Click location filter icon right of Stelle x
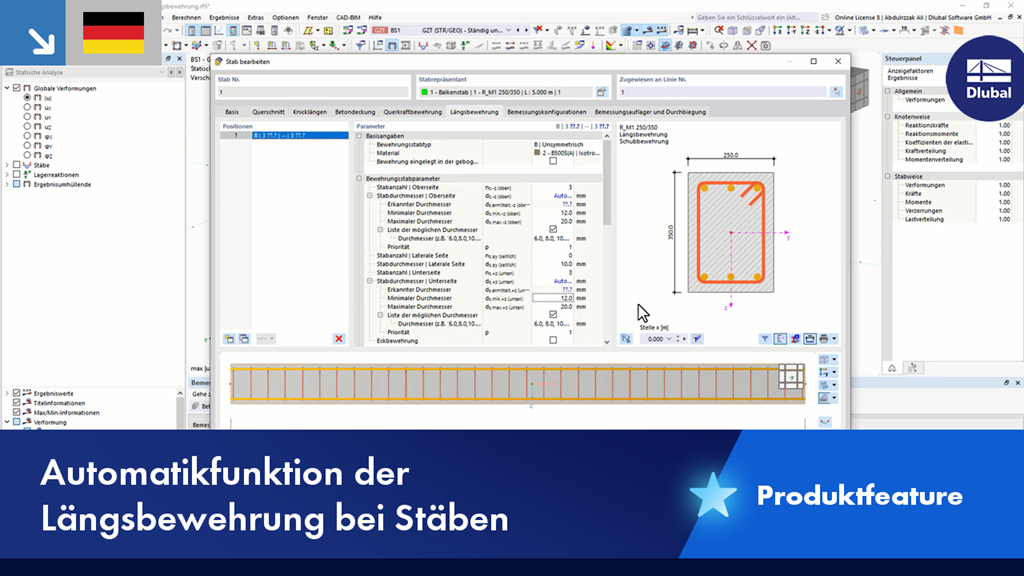Image resolution: width=1024 pixels, height=576 pixels. (x=697, y=339)
